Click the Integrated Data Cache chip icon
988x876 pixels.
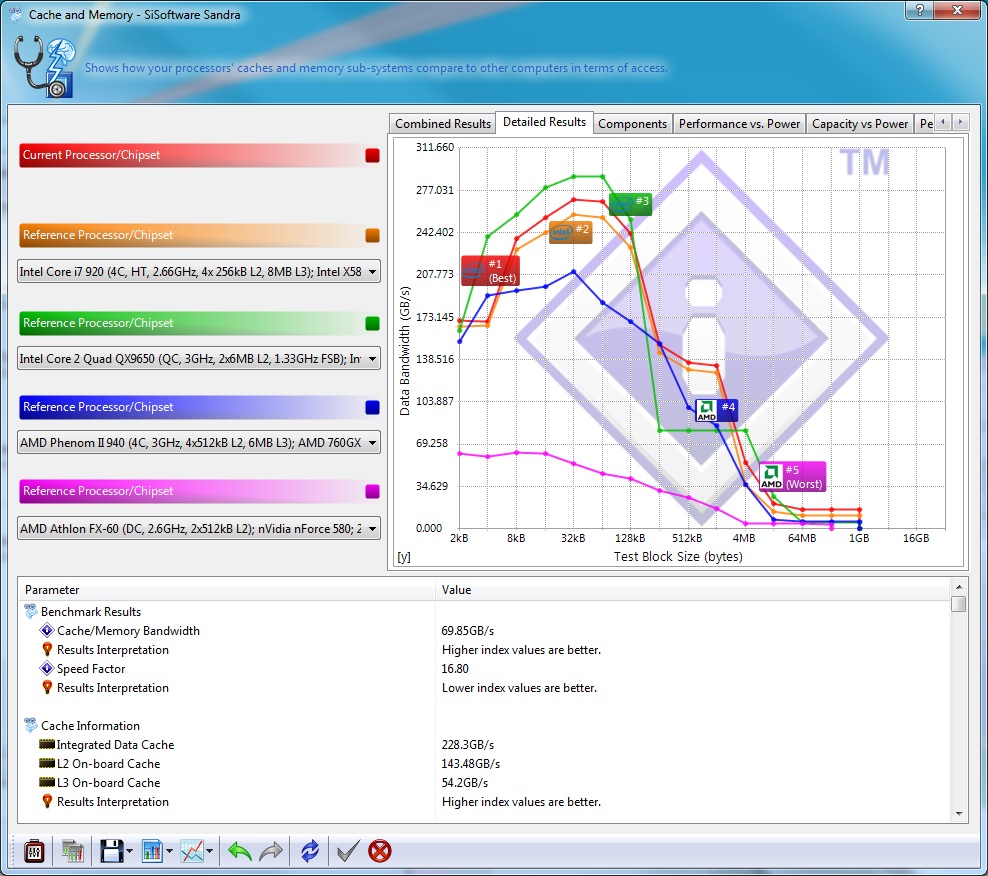[47, 744]
